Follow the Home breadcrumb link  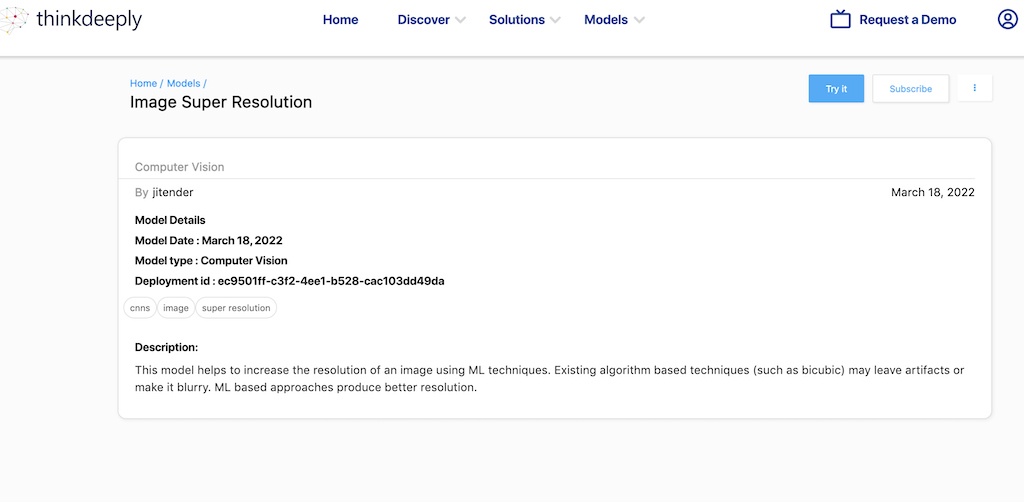pos(143,83)
